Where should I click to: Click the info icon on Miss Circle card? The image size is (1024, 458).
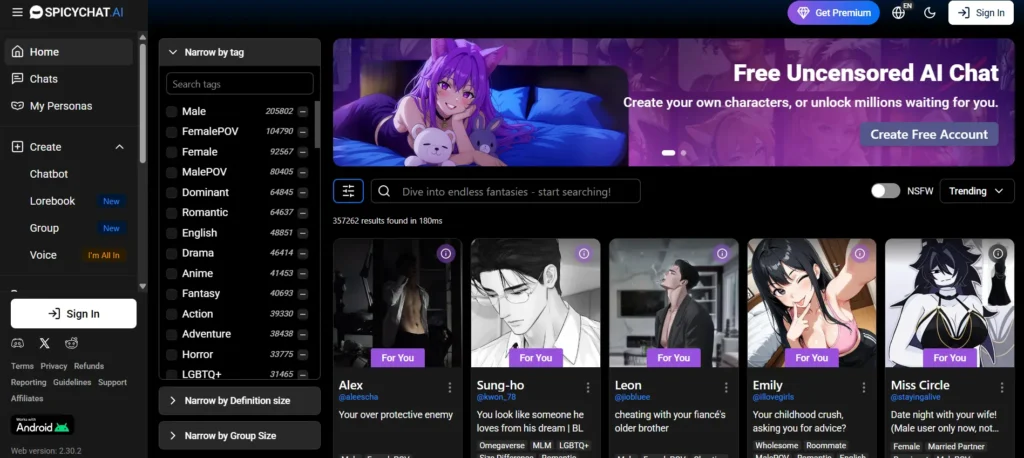coord(998,254)
